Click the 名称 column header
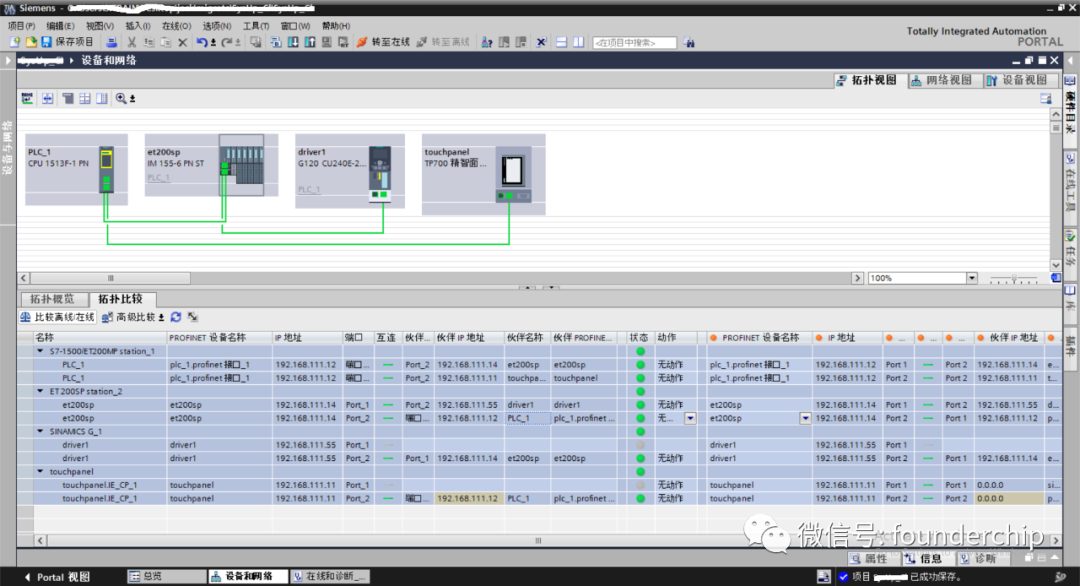Image resolution: width=1080 pixels, height=586 pixels. tap(100, 337)
